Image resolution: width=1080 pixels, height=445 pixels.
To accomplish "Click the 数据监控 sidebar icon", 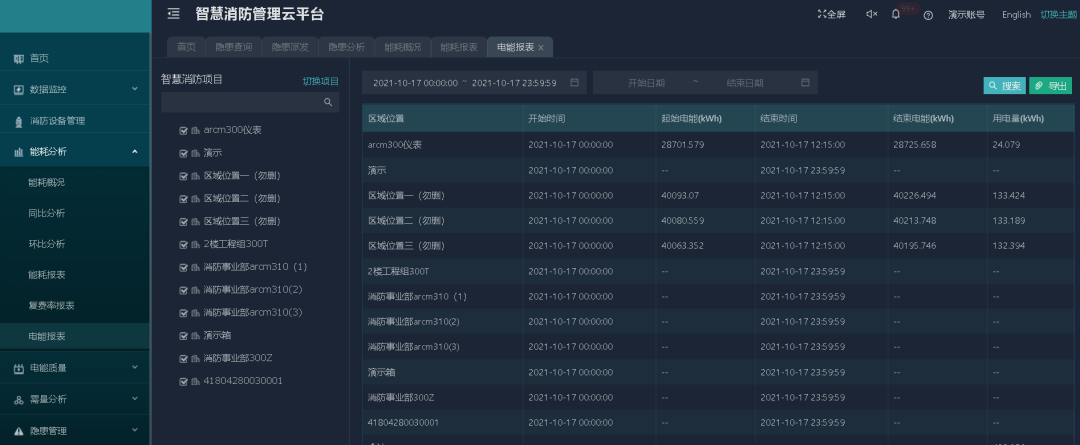I will tap(19, 90).
